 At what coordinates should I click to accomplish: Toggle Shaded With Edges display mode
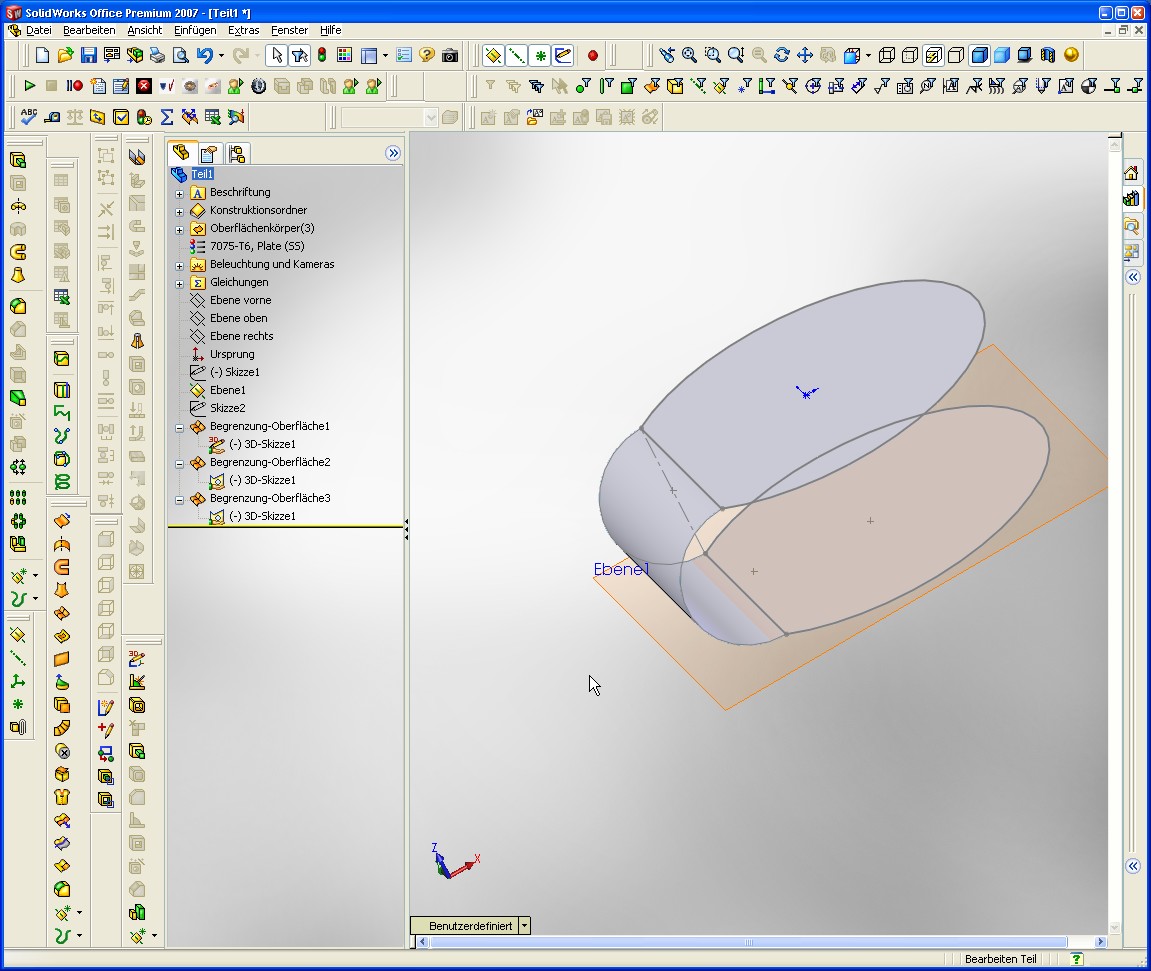(x=979, y=56)
